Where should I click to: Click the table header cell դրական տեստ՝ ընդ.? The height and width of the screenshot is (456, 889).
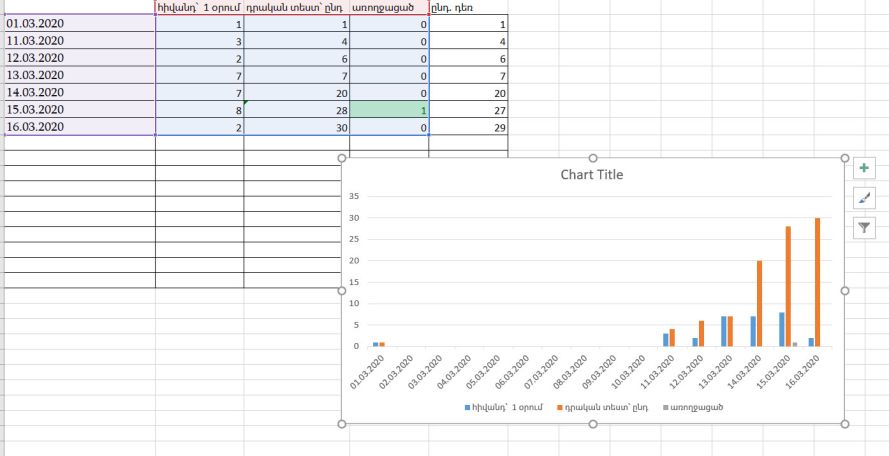pyautogui.click(x=297, y=7)
